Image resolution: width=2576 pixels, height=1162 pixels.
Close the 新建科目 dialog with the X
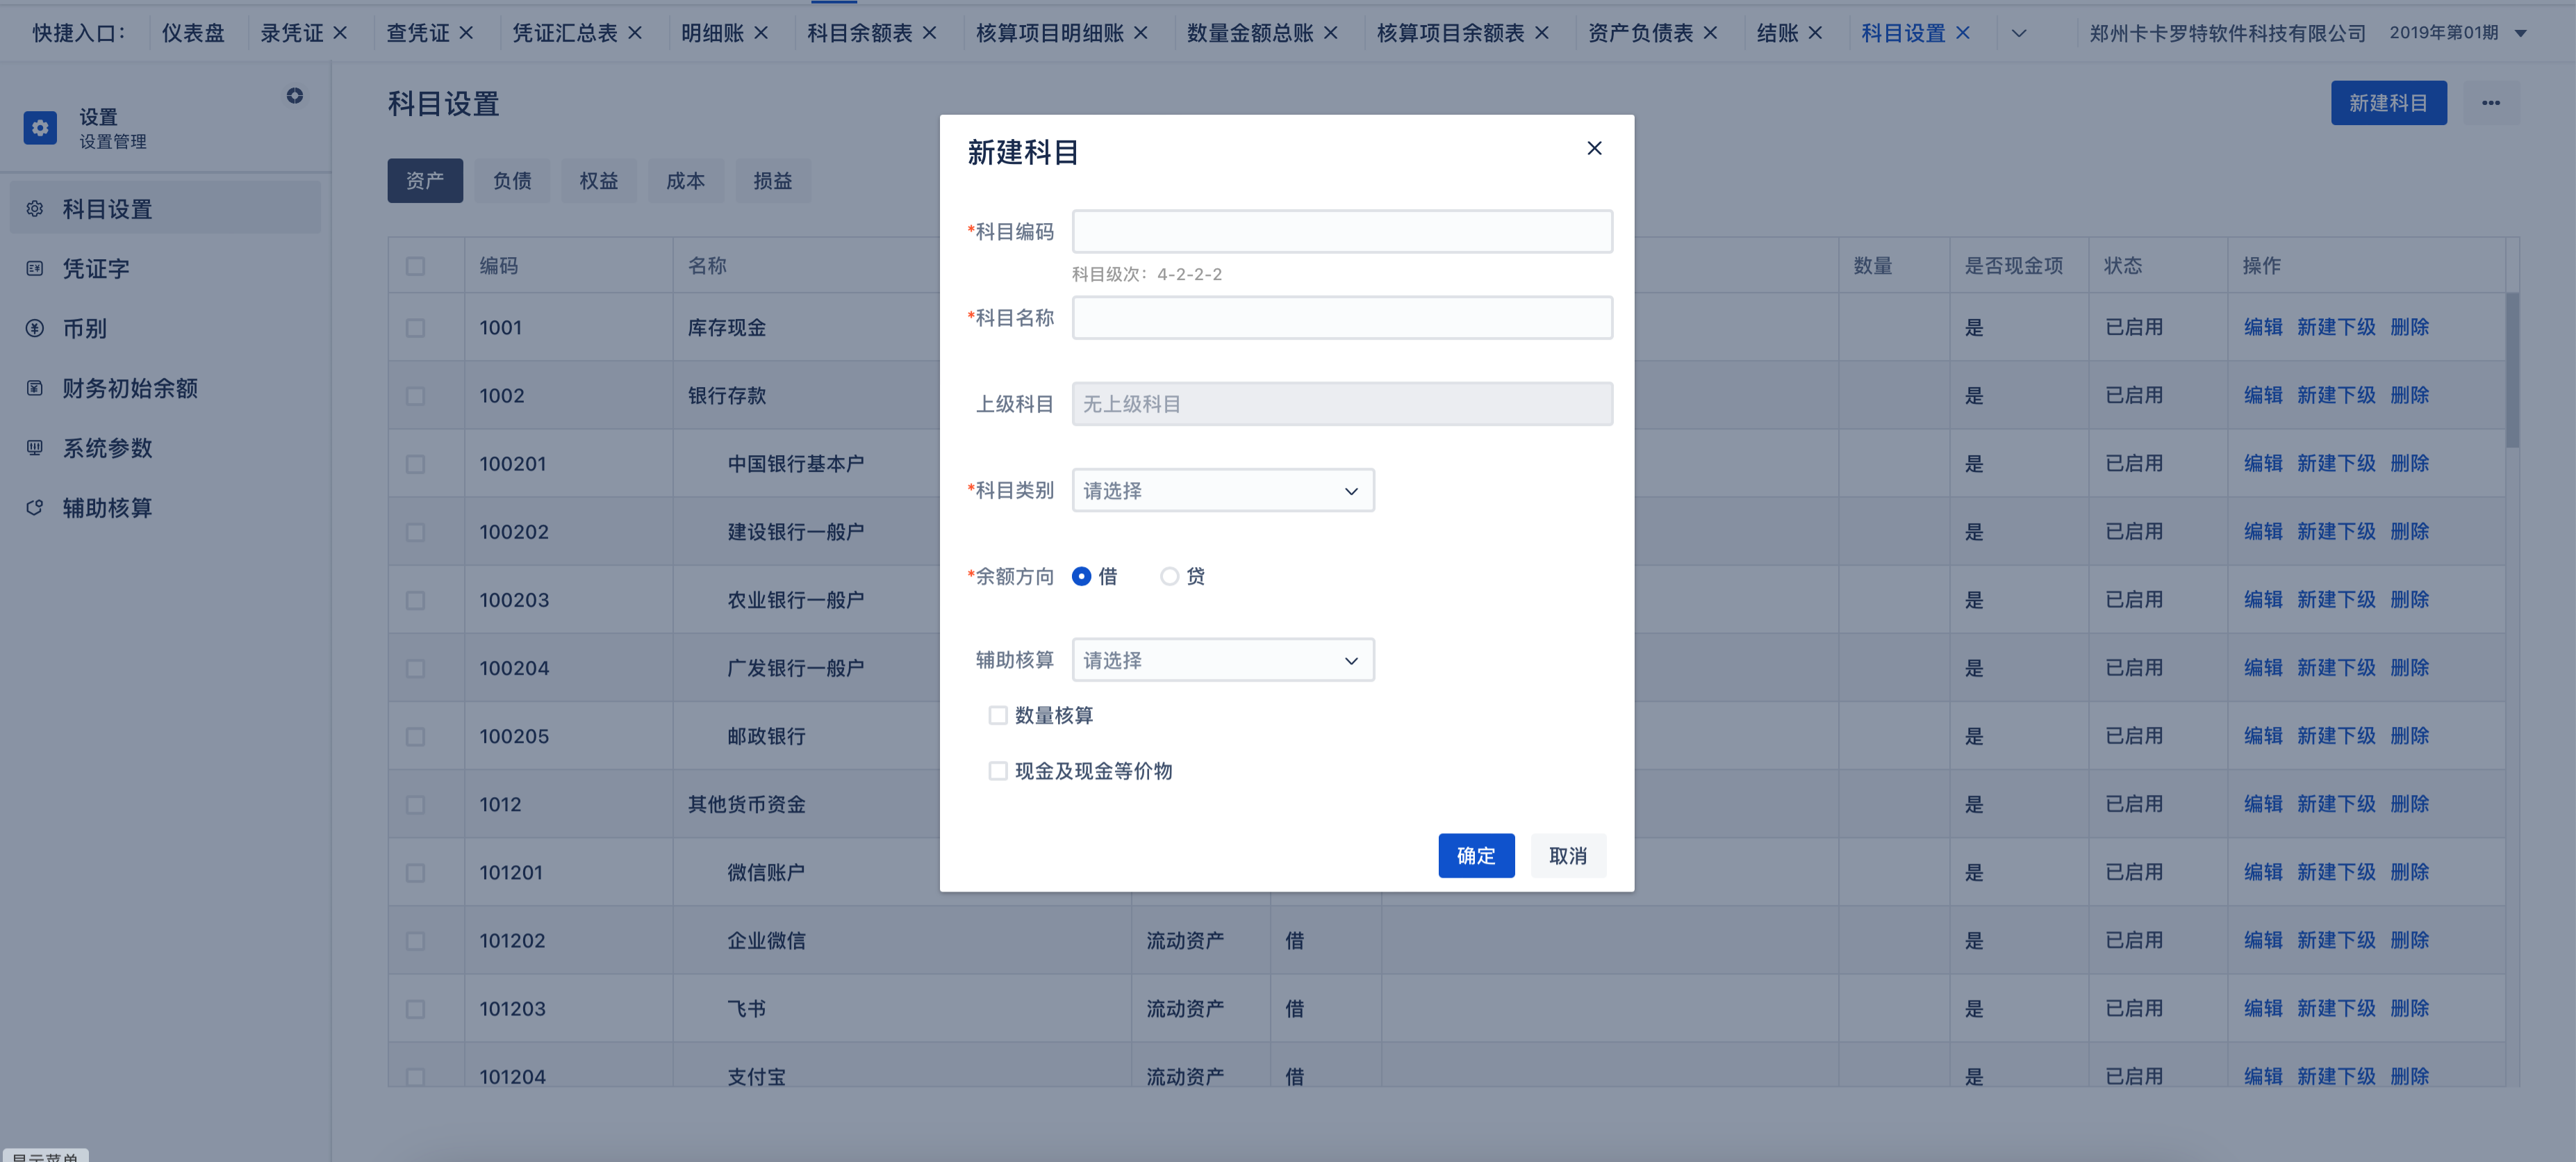[1594, 147]
